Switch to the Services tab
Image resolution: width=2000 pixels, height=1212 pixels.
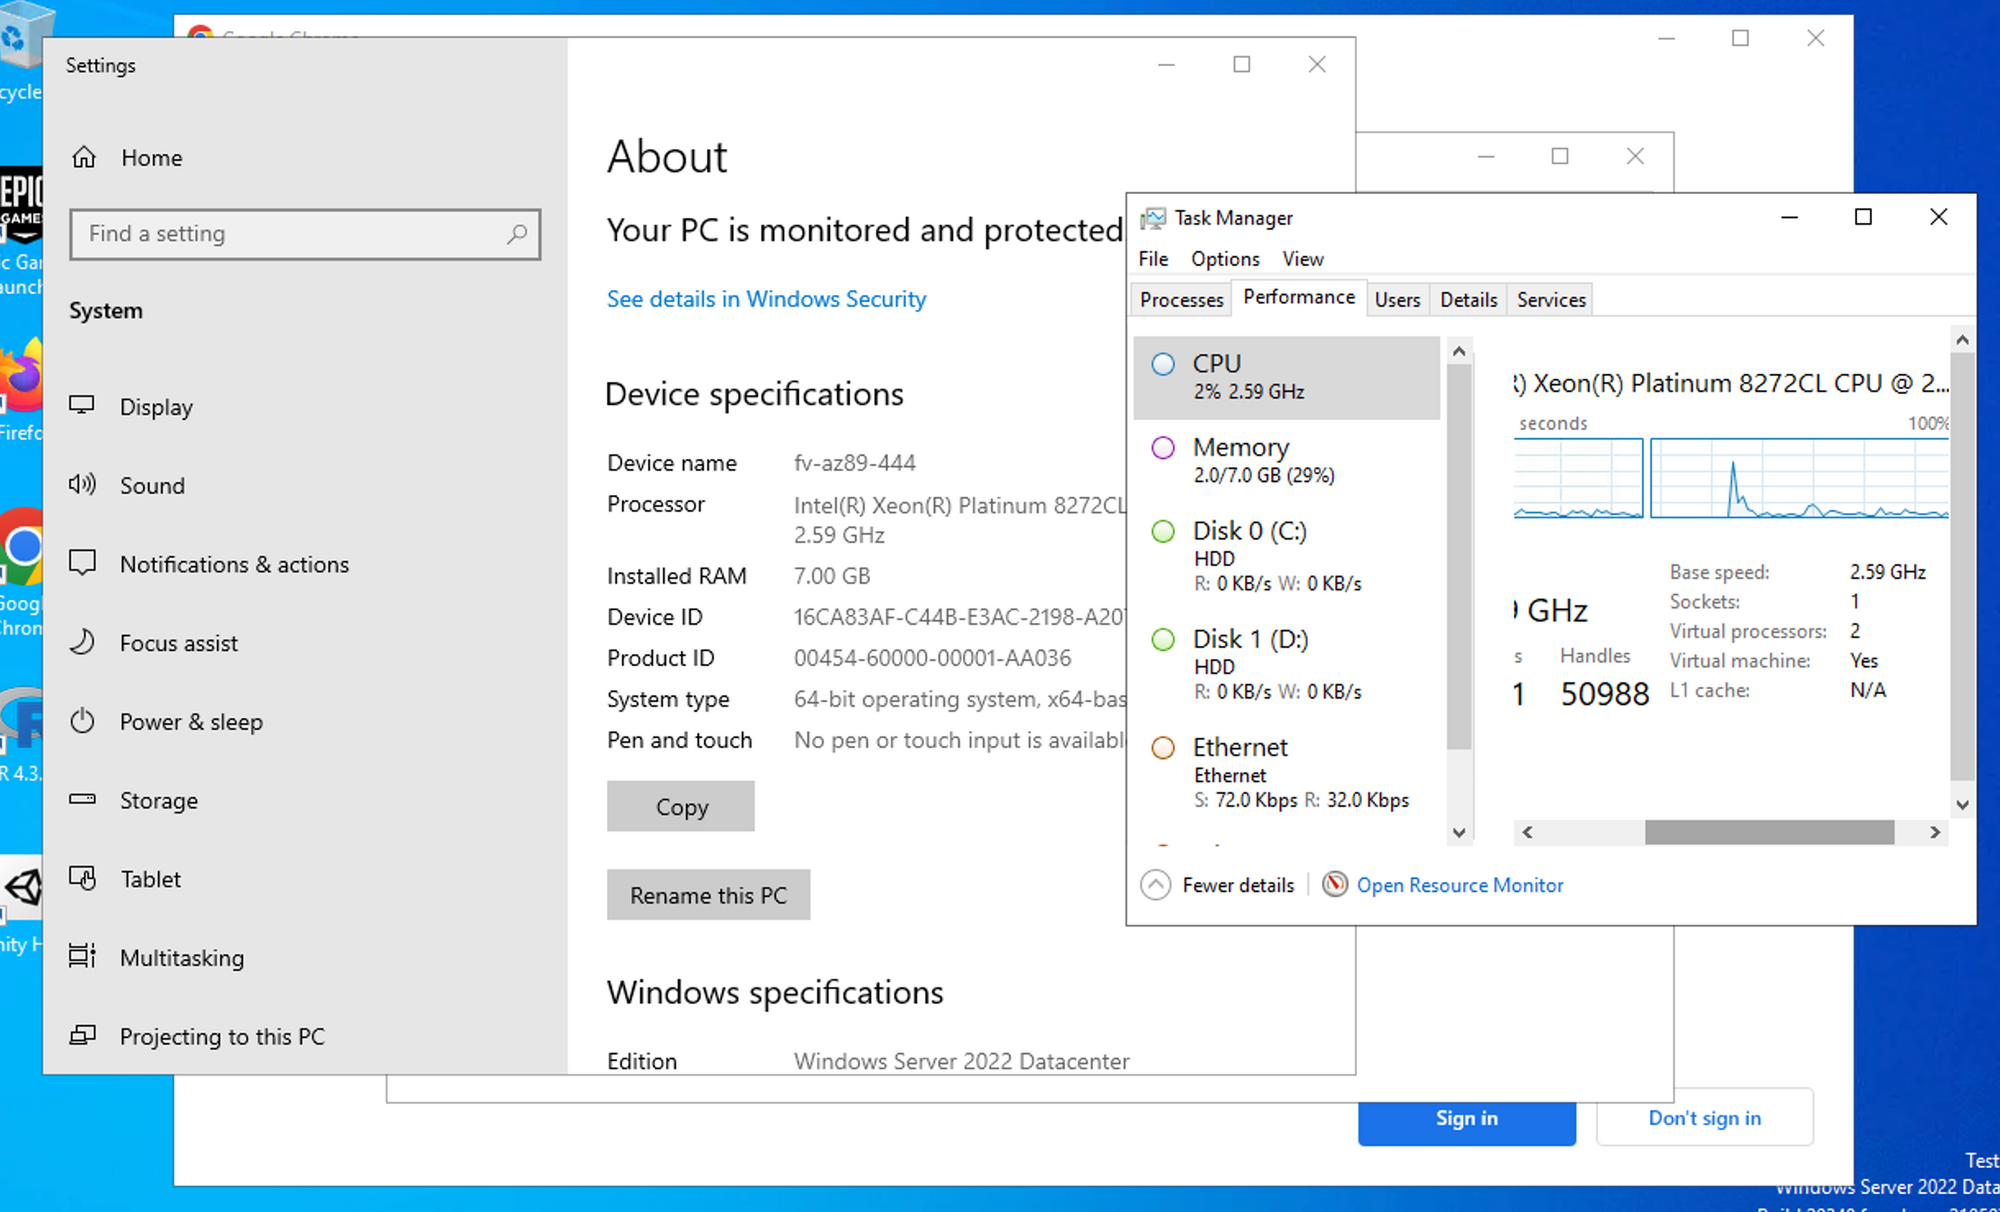tap(1551, 300)
